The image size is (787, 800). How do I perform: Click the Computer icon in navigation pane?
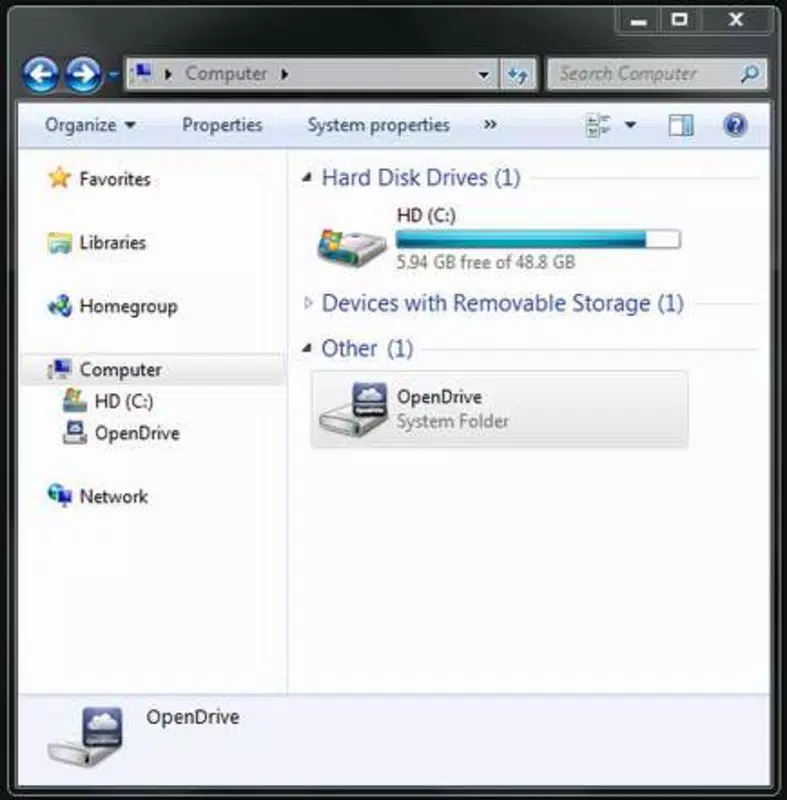point(59,369)
